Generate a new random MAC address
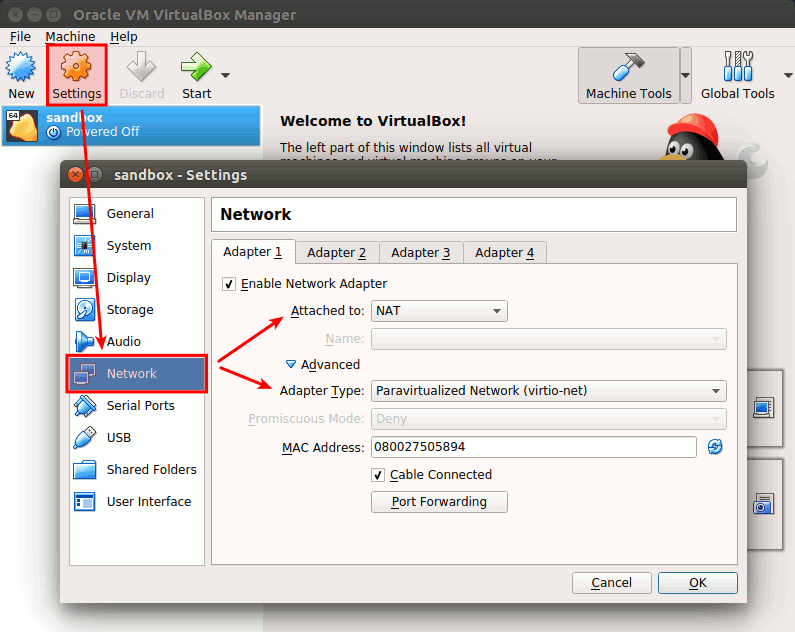This screenshot has width=795, height=632. pyautogui.click(x=715, y=447)
